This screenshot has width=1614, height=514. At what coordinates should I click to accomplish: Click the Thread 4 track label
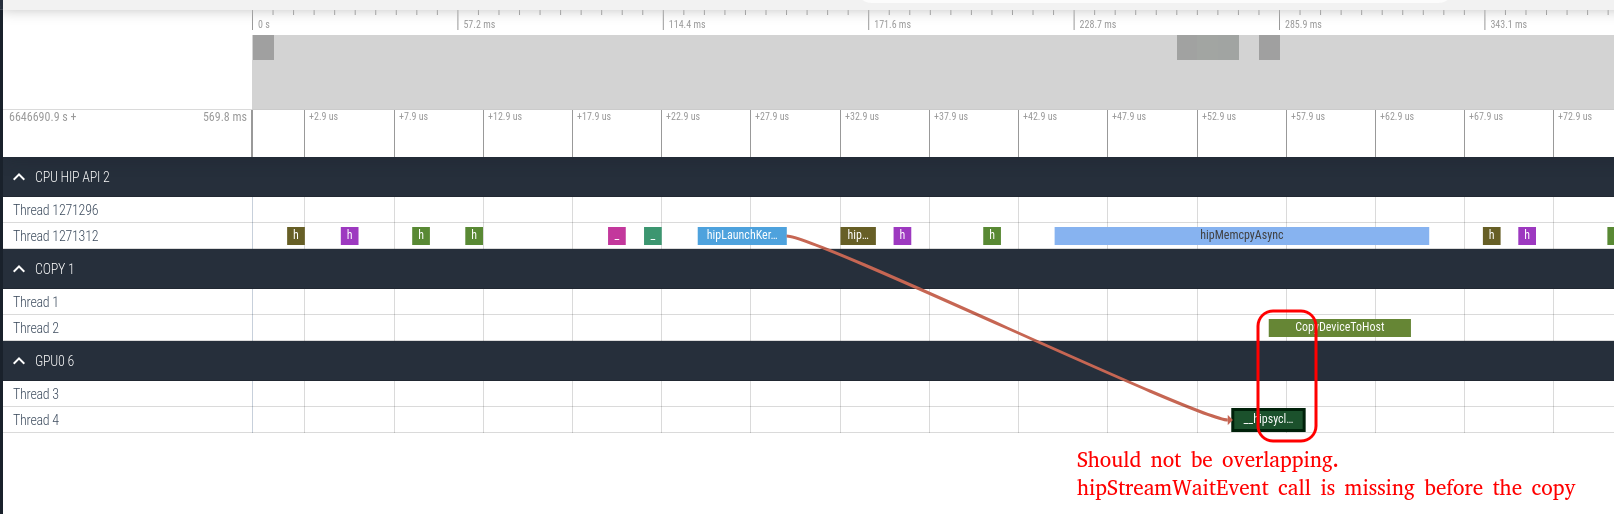pos(36,420)
